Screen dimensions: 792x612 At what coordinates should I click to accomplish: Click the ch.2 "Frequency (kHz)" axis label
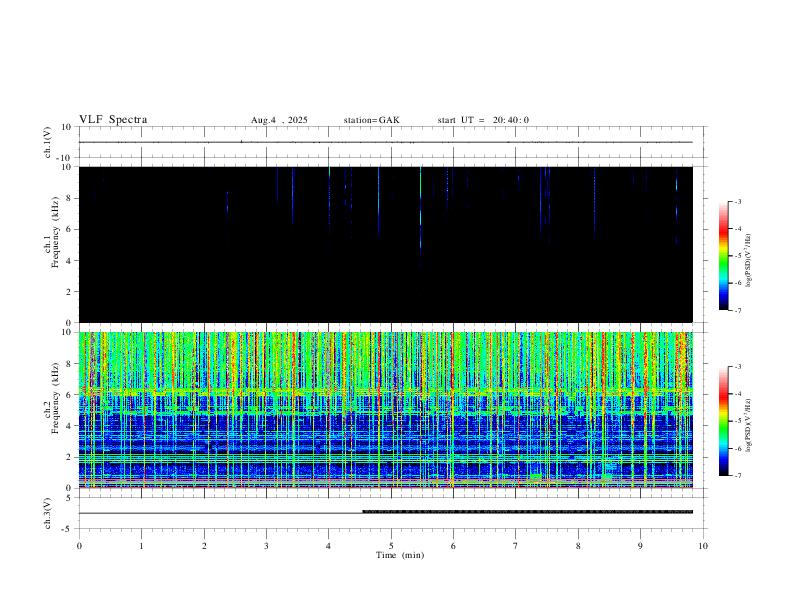(56, 398)
